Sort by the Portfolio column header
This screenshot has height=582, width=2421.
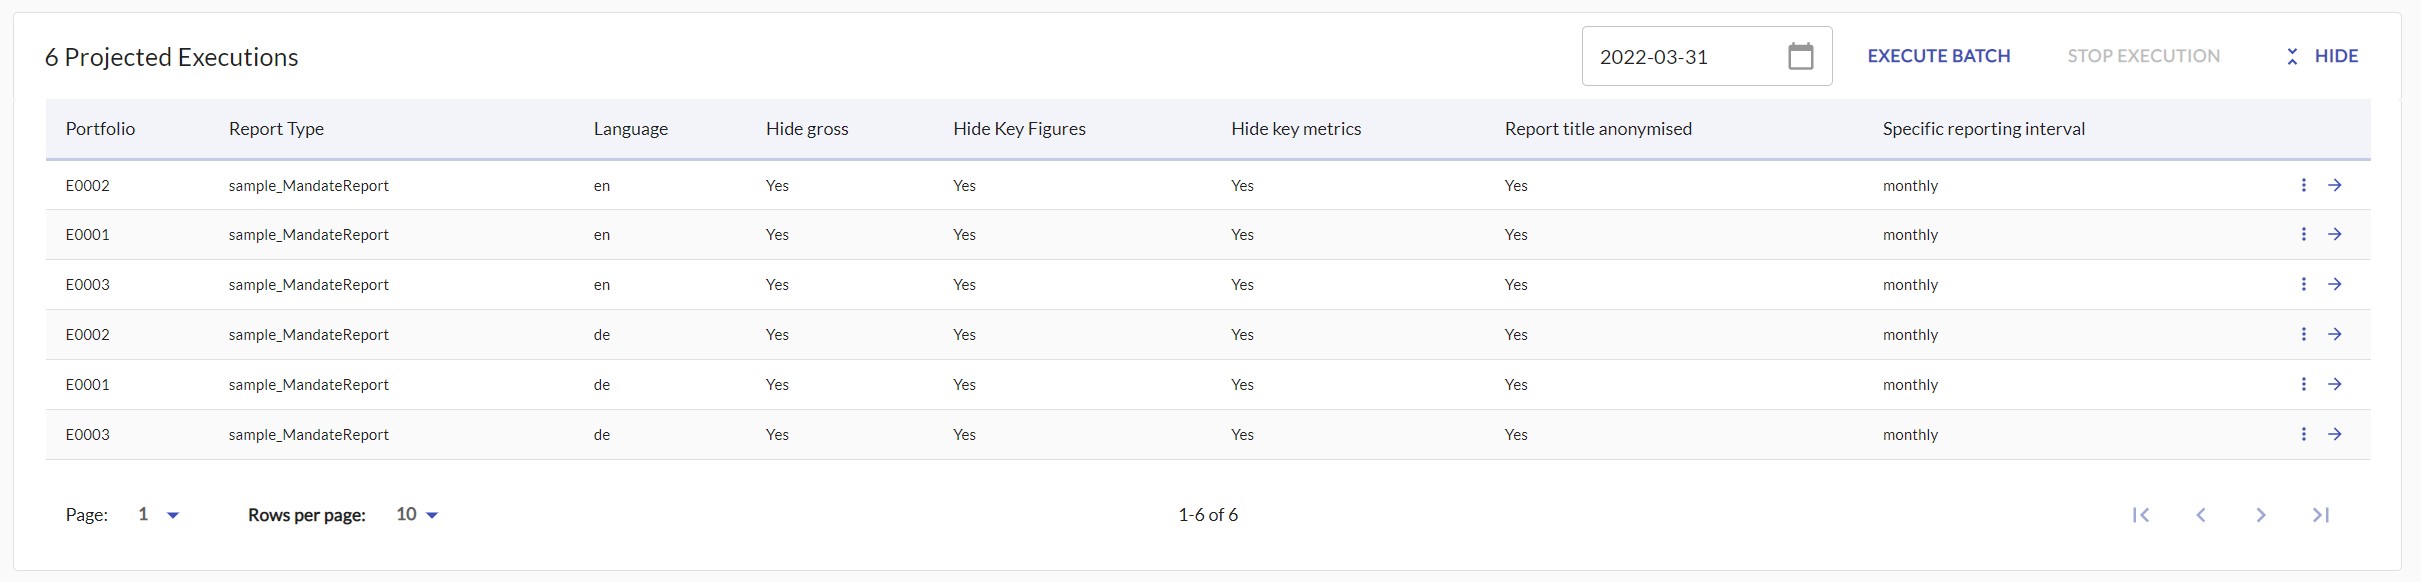(100, 129)
